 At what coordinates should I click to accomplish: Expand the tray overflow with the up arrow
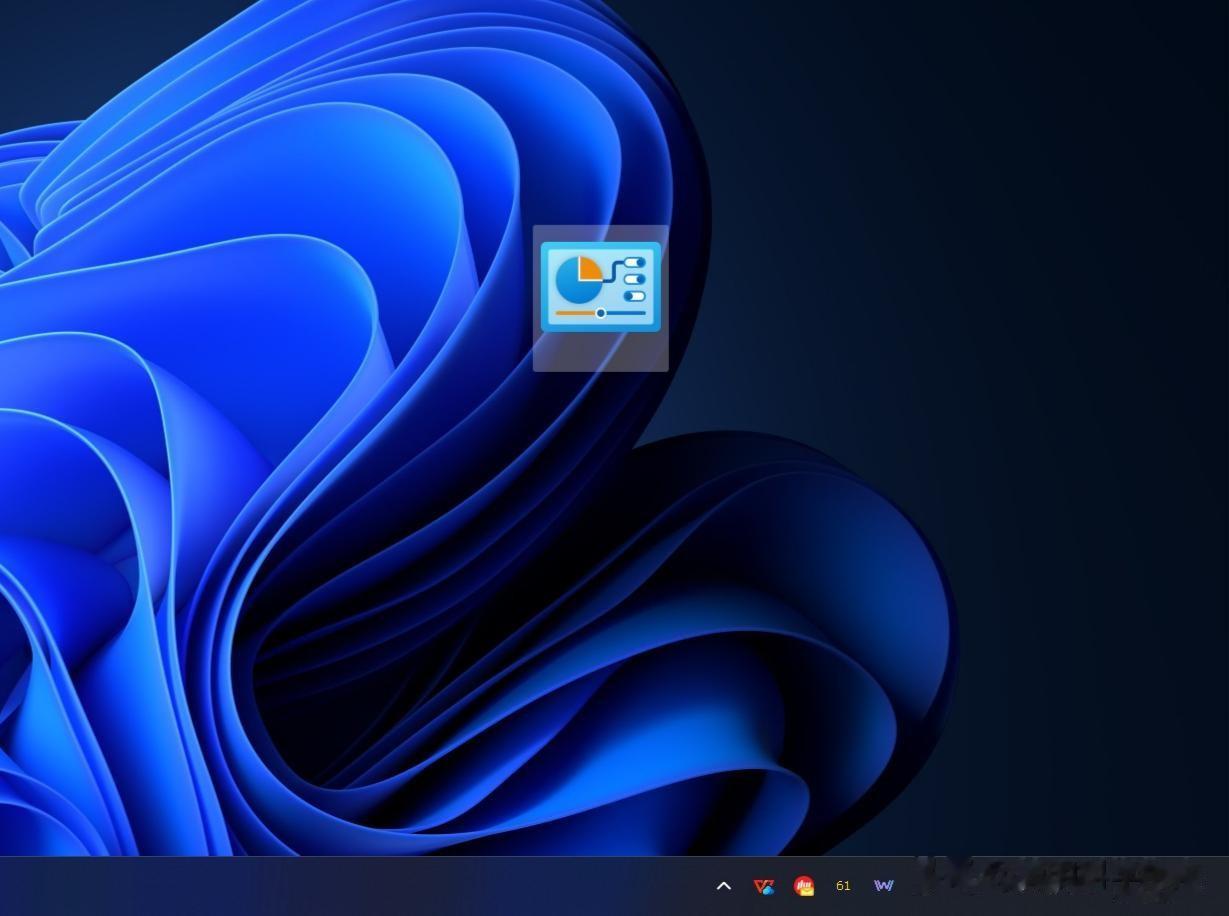tap(724, 886)
